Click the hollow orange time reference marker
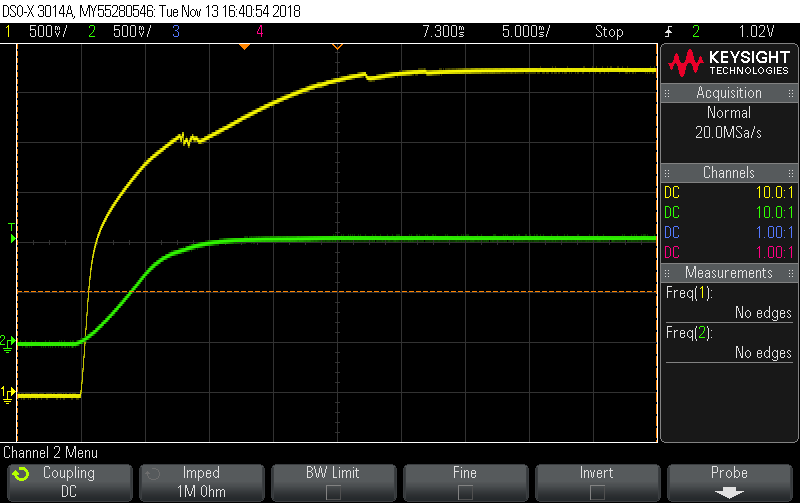The height and width of the screenshot is (503, 800). (x=337, y=47)
